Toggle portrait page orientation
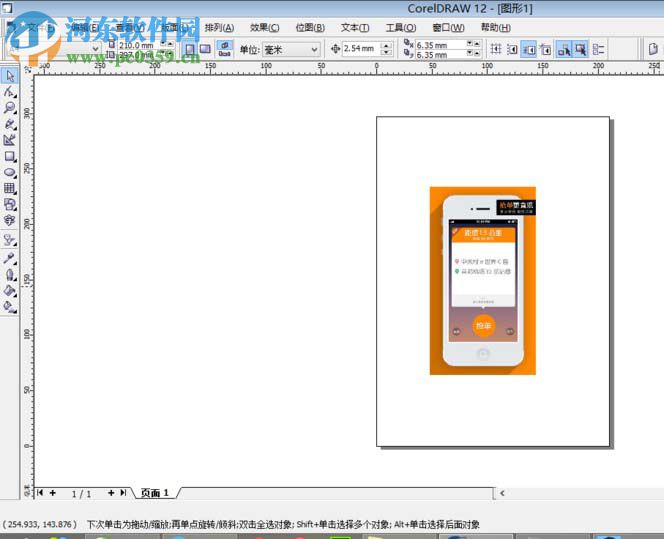The image size is (664, 539). 190,49
